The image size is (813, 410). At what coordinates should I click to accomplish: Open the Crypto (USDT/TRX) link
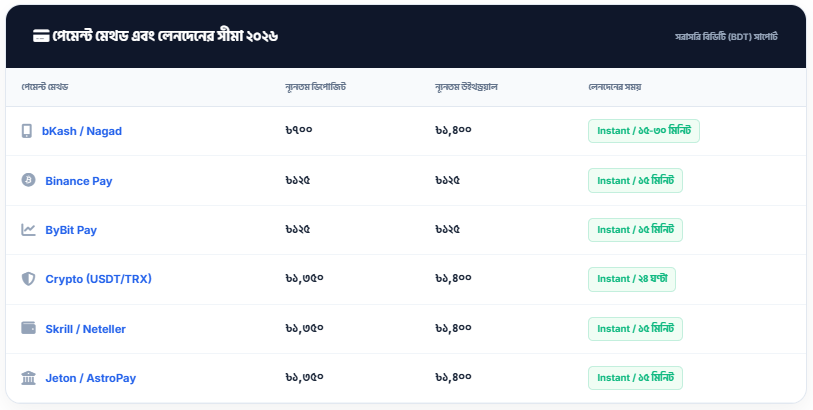point(99,279)
